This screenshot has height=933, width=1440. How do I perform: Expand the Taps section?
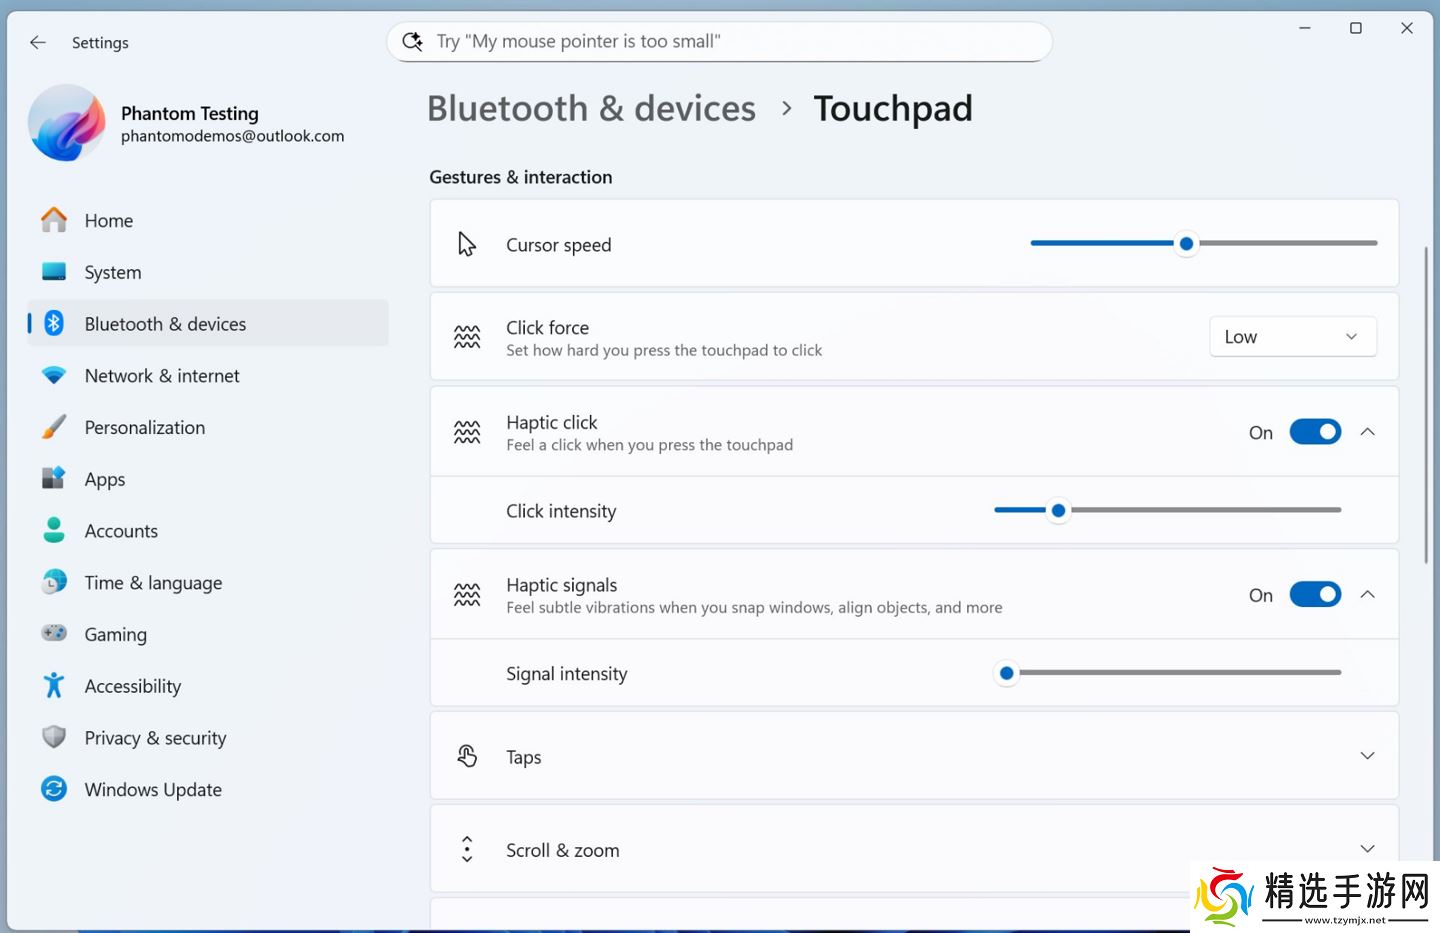click(1367, 756)
